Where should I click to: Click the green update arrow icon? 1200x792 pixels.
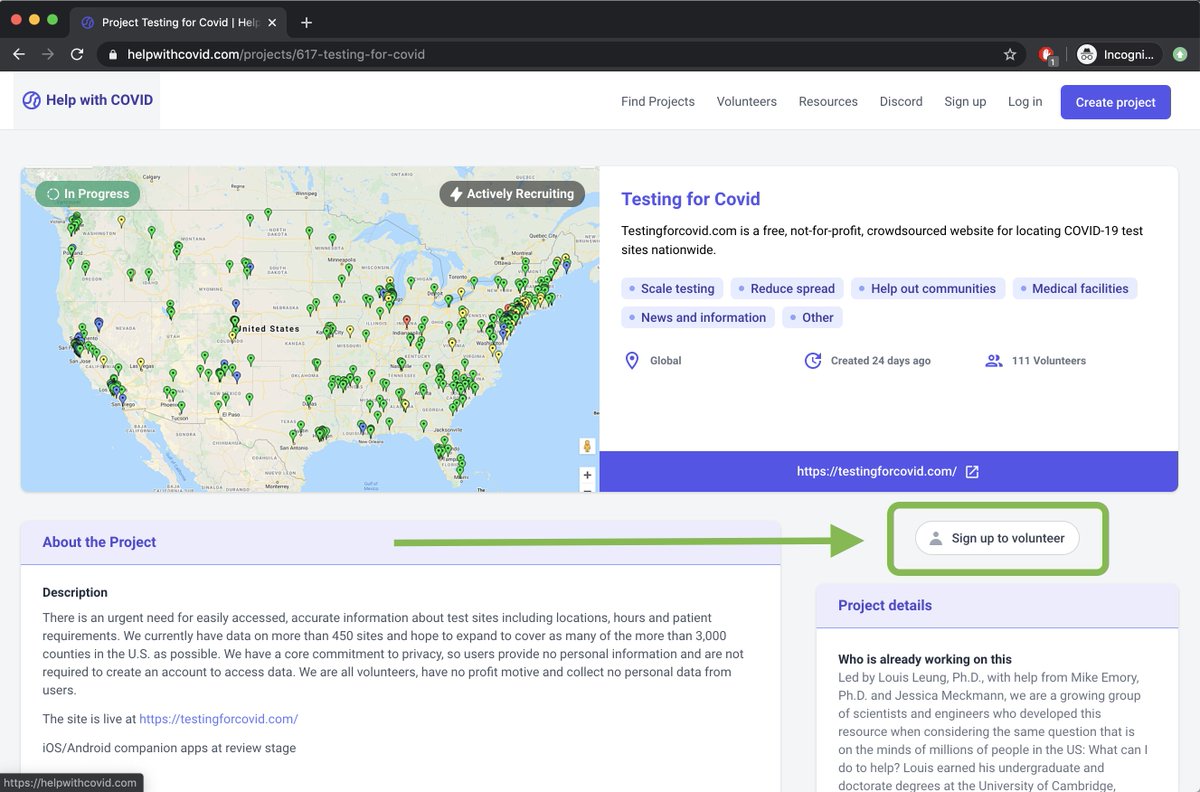click(x=1180, y=54)
